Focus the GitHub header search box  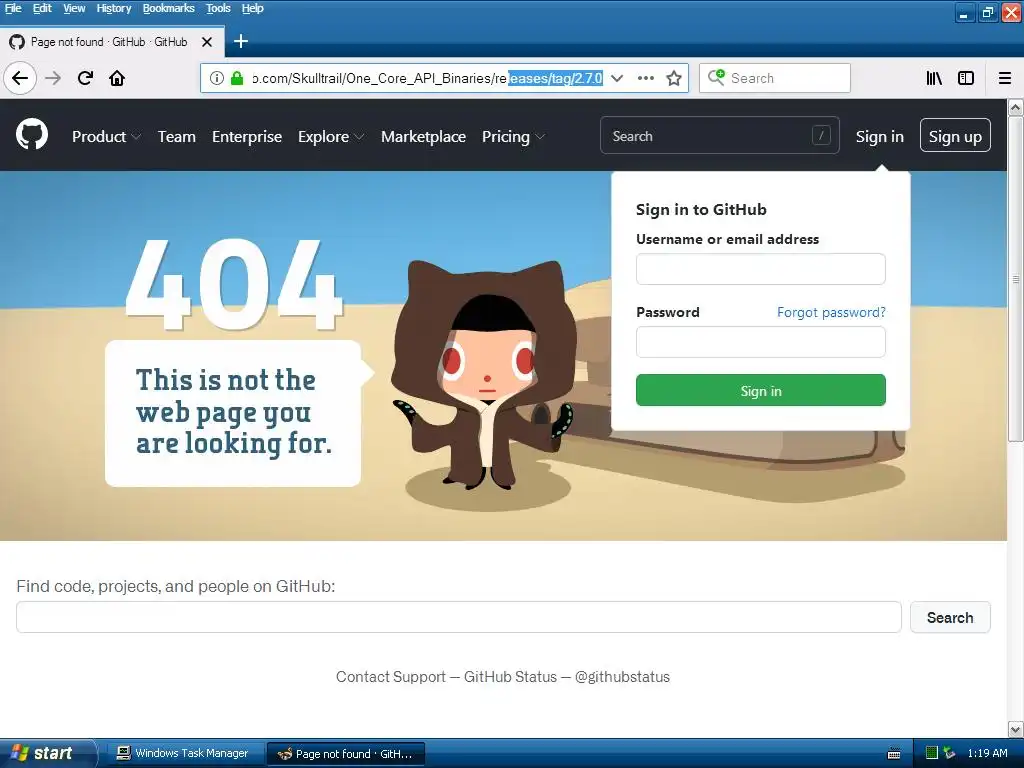point(720,135)
